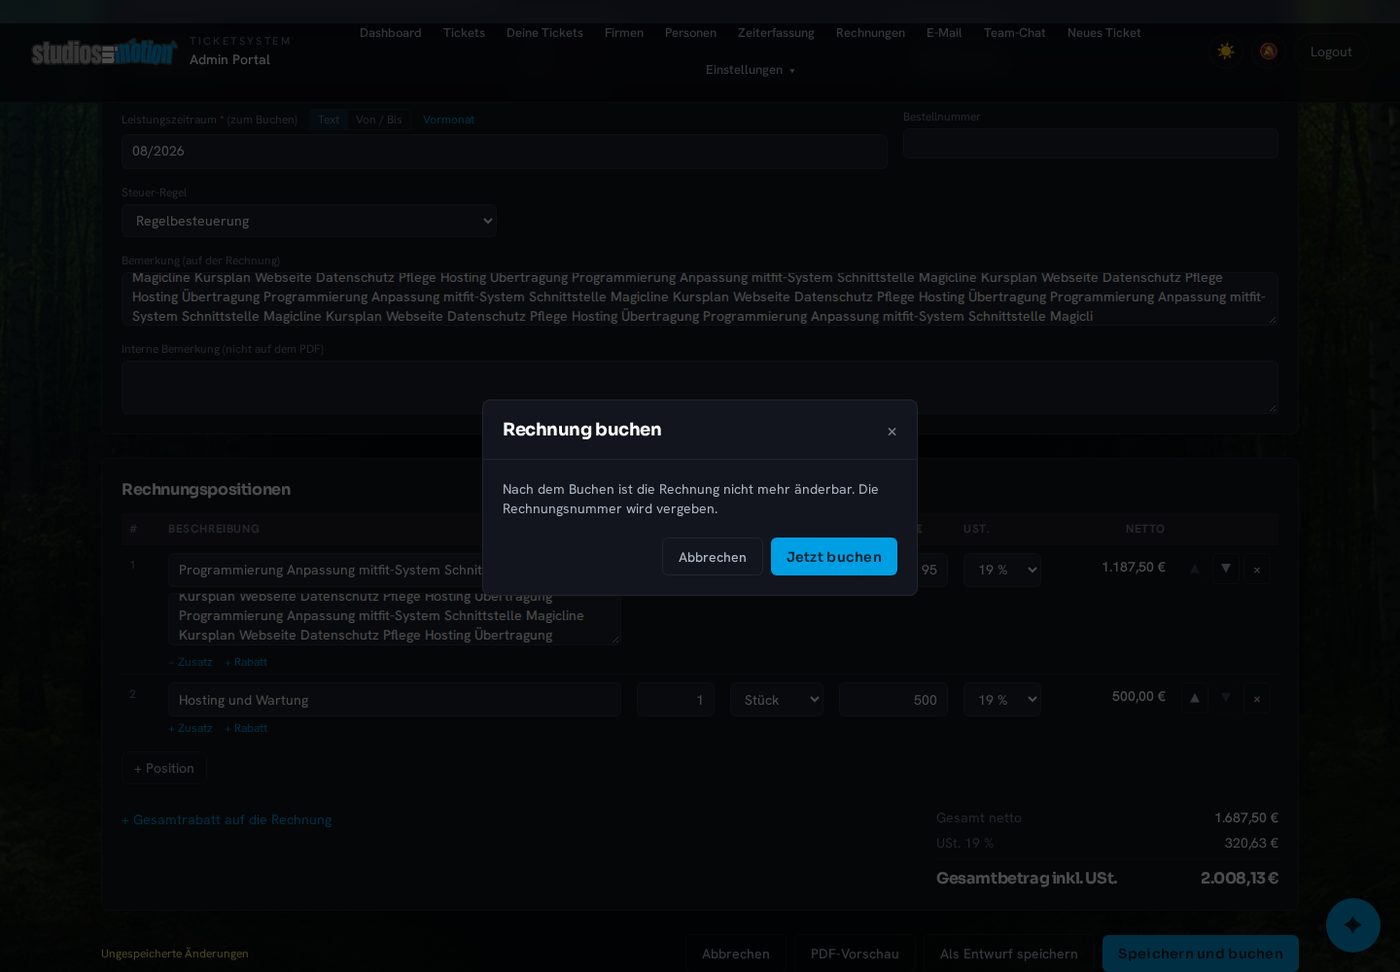1400x972 pixels.
Task: Click + Gesamtrabatt auf die Rechnung
Action: click(x=227, y=820)
